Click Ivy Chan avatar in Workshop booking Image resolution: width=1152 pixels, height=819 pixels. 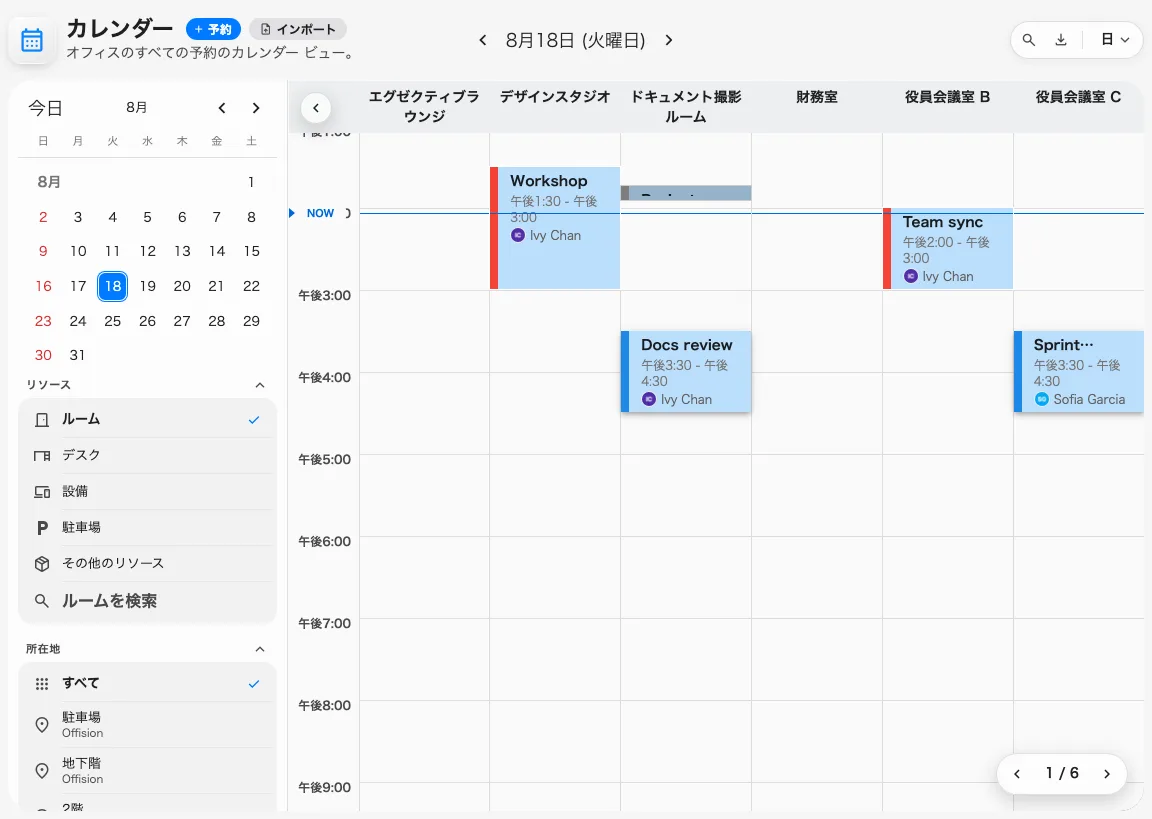pyautogui.click(x=518, y=235)
